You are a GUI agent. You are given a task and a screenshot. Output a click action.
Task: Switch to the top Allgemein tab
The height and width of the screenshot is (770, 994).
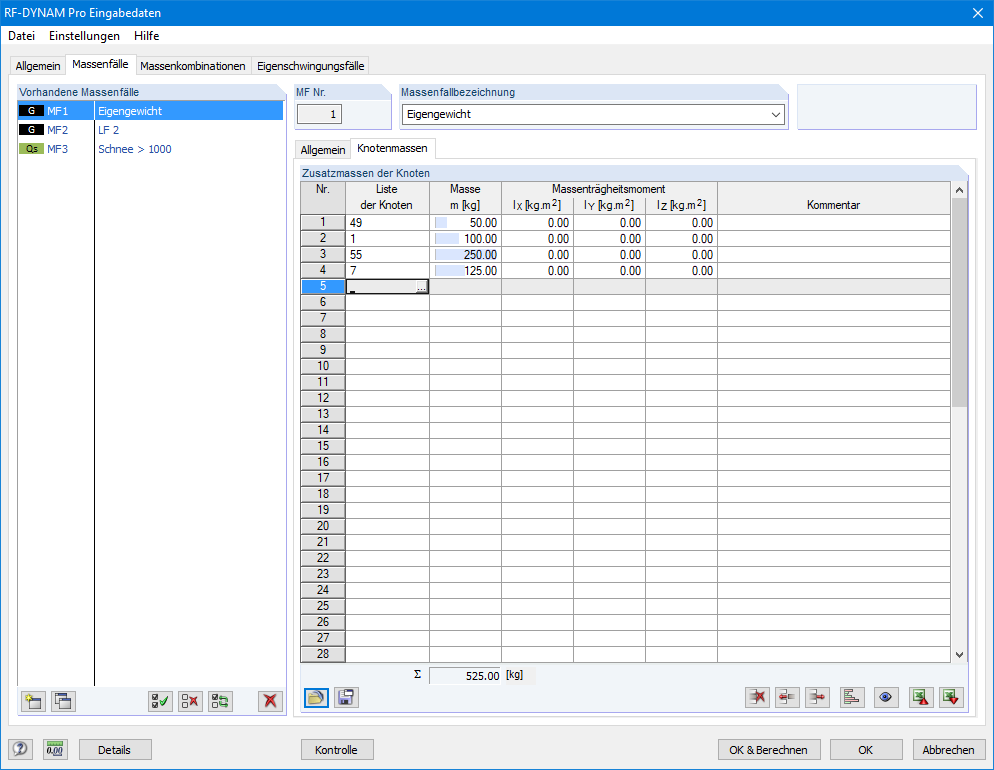coord(38,66)
